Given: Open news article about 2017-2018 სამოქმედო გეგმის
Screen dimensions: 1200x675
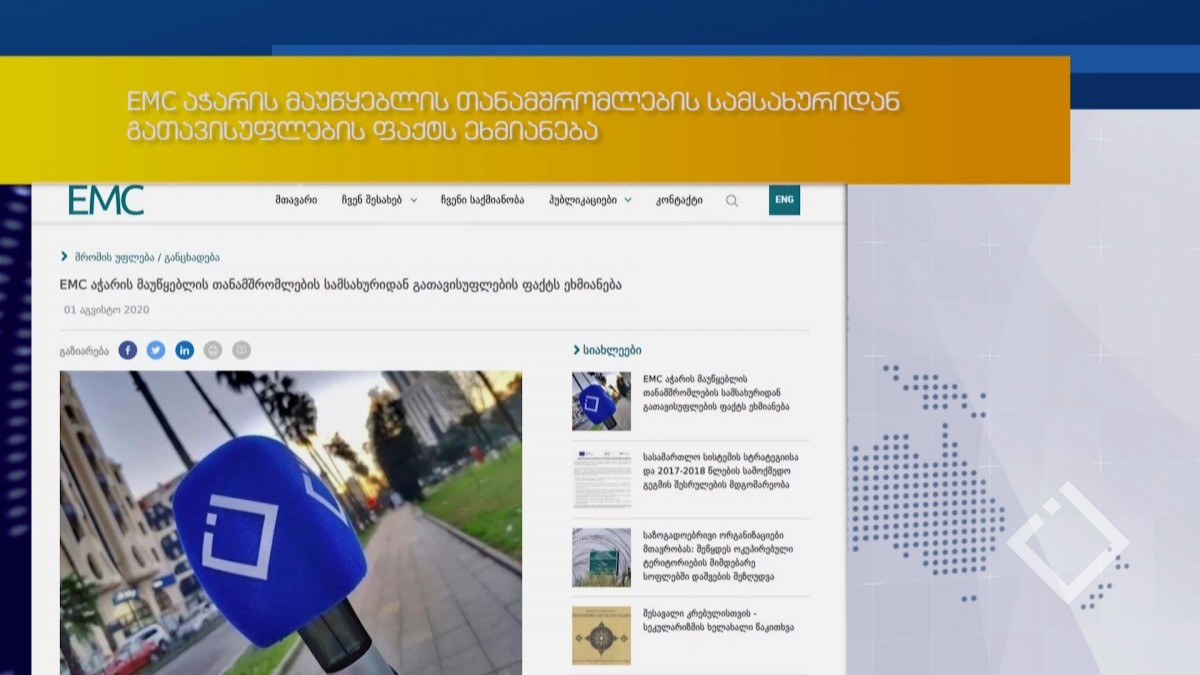Looking at the screenshot, I should [716, 470].
